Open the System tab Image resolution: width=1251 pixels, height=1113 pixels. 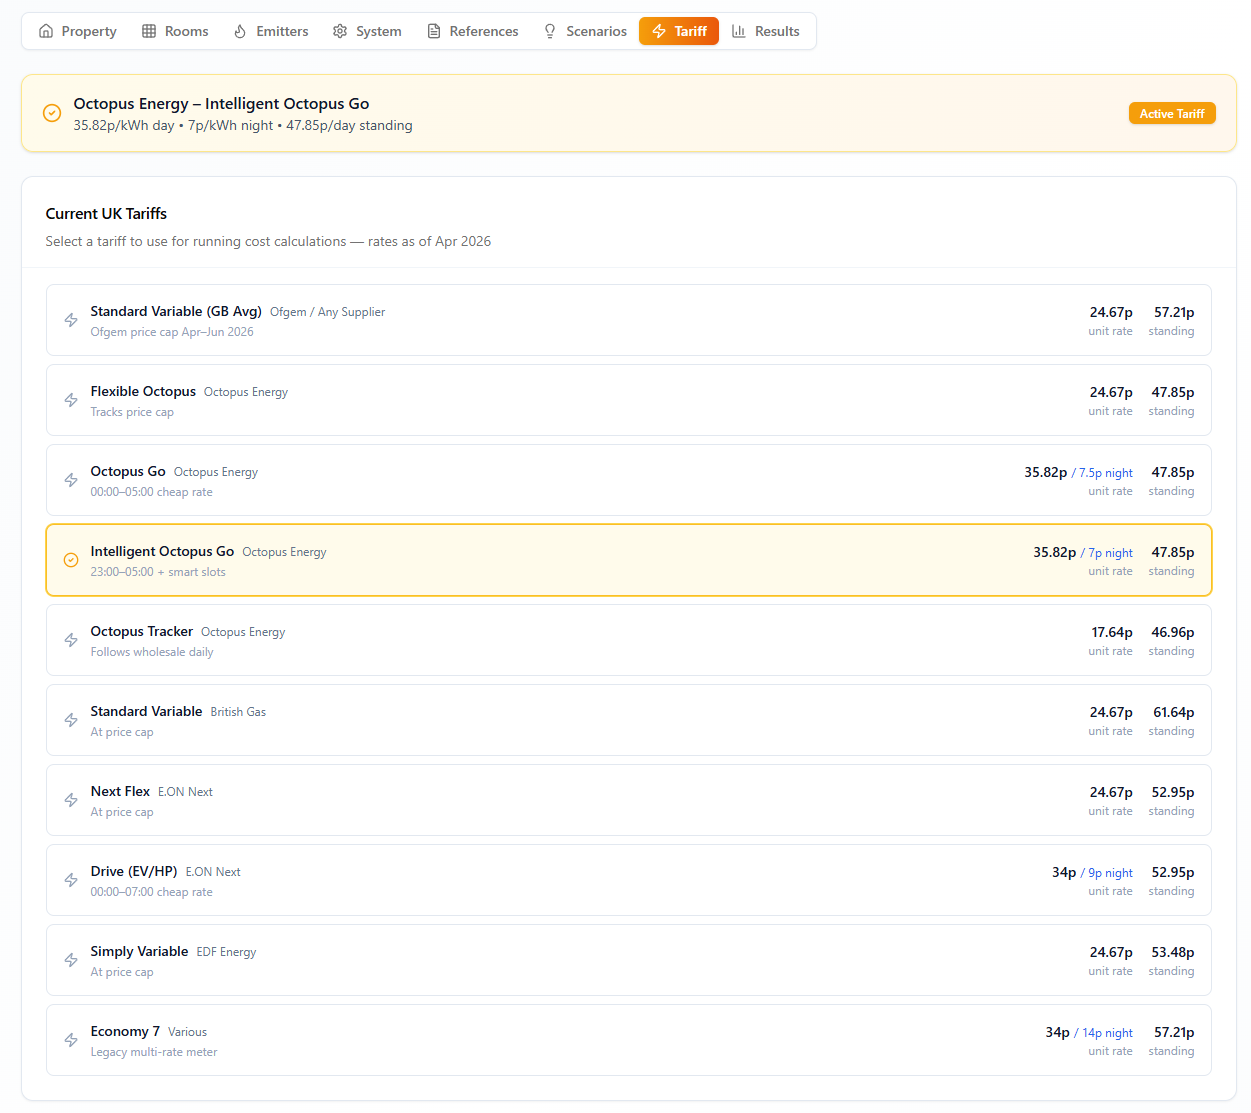point(367,31)
